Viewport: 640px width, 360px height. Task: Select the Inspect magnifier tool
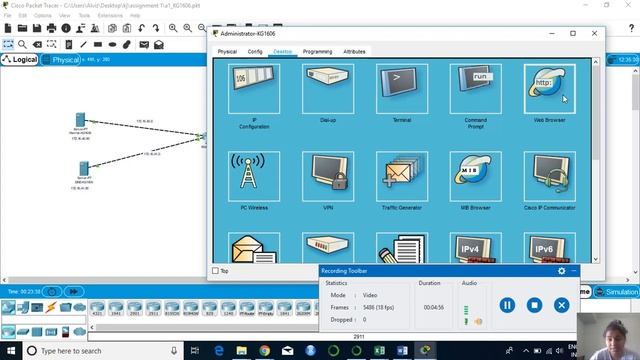tap(22, 44)
